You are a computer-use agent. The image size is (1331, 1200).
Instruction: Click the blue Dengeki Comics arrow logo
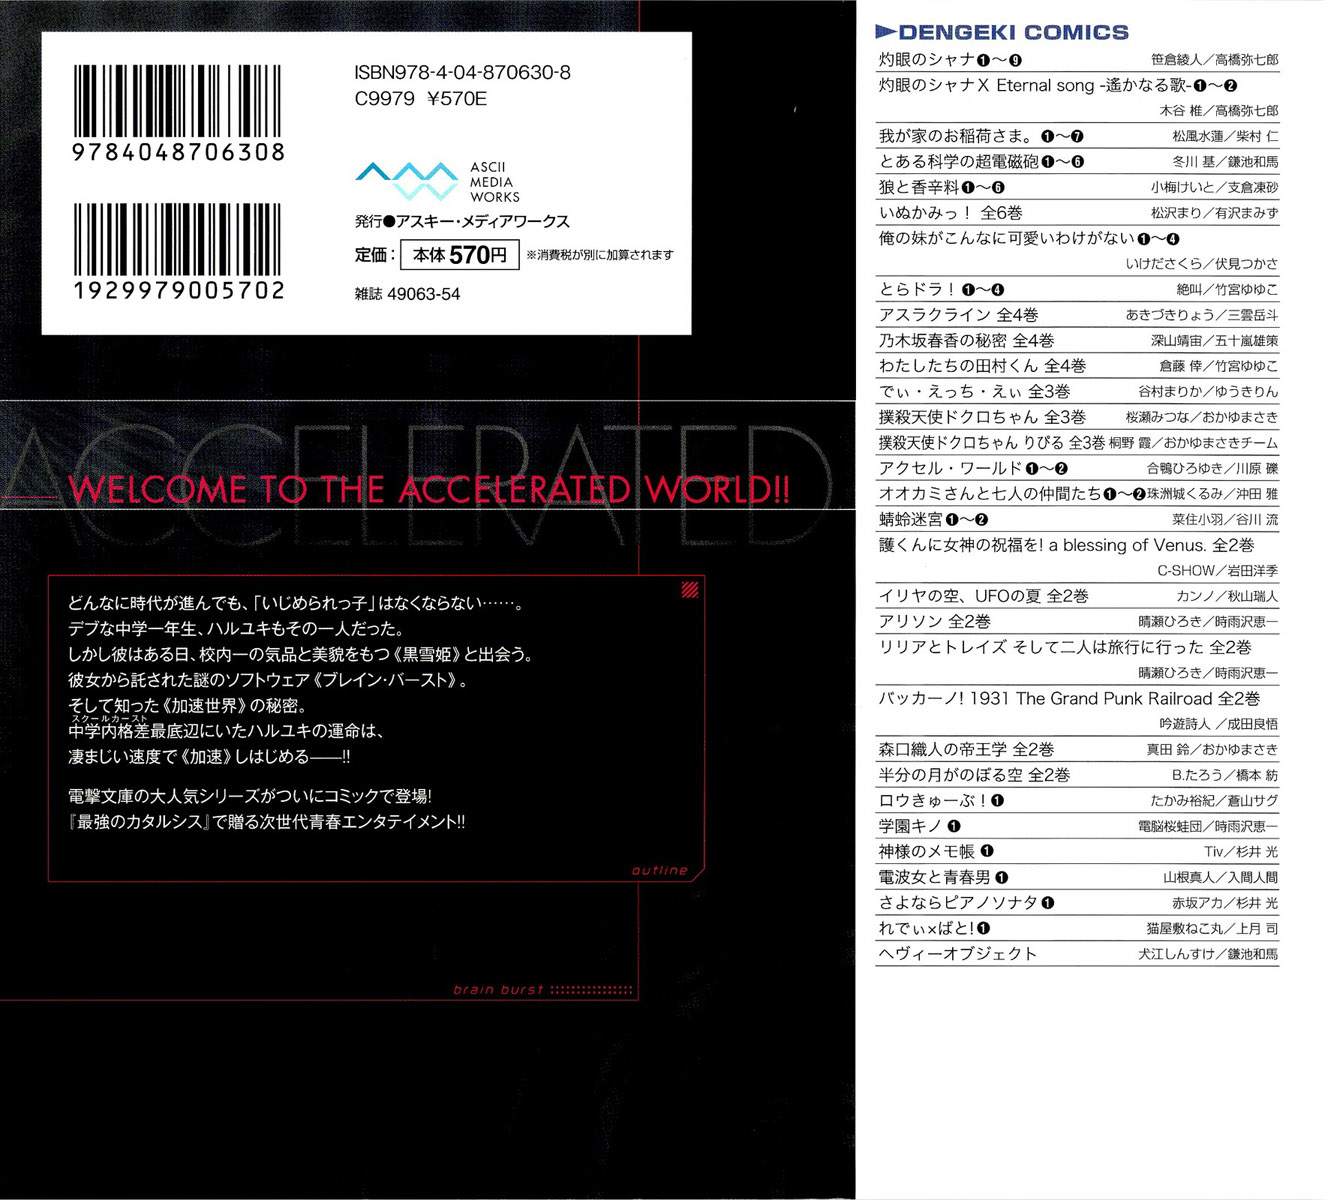(884, 32)
